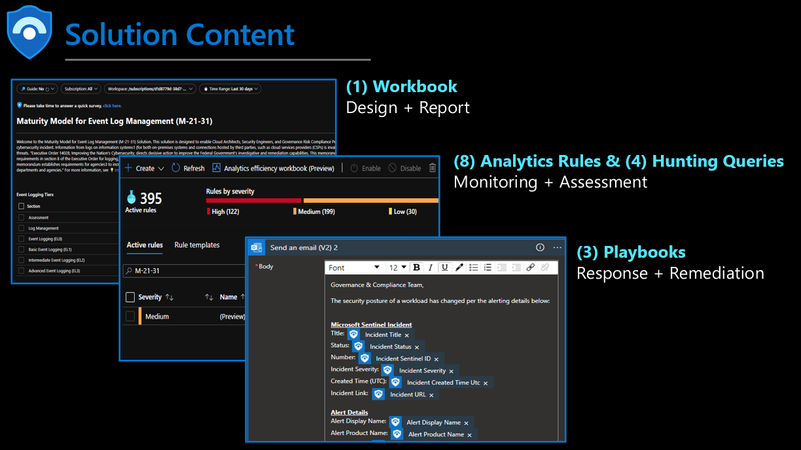Select the Medium severity rule row

pyautogui.click(x=185, y=317)
